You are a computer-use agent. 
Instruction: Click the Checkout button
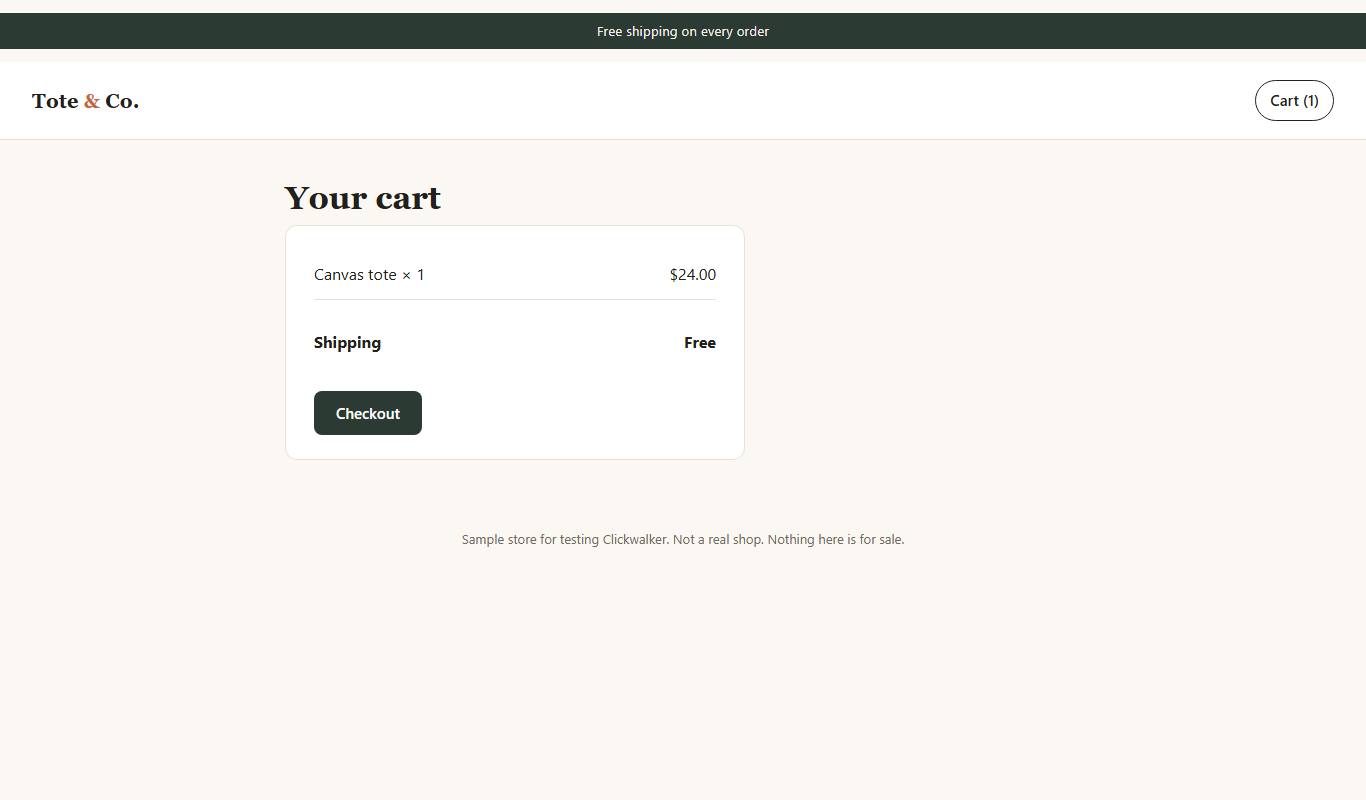368,413
